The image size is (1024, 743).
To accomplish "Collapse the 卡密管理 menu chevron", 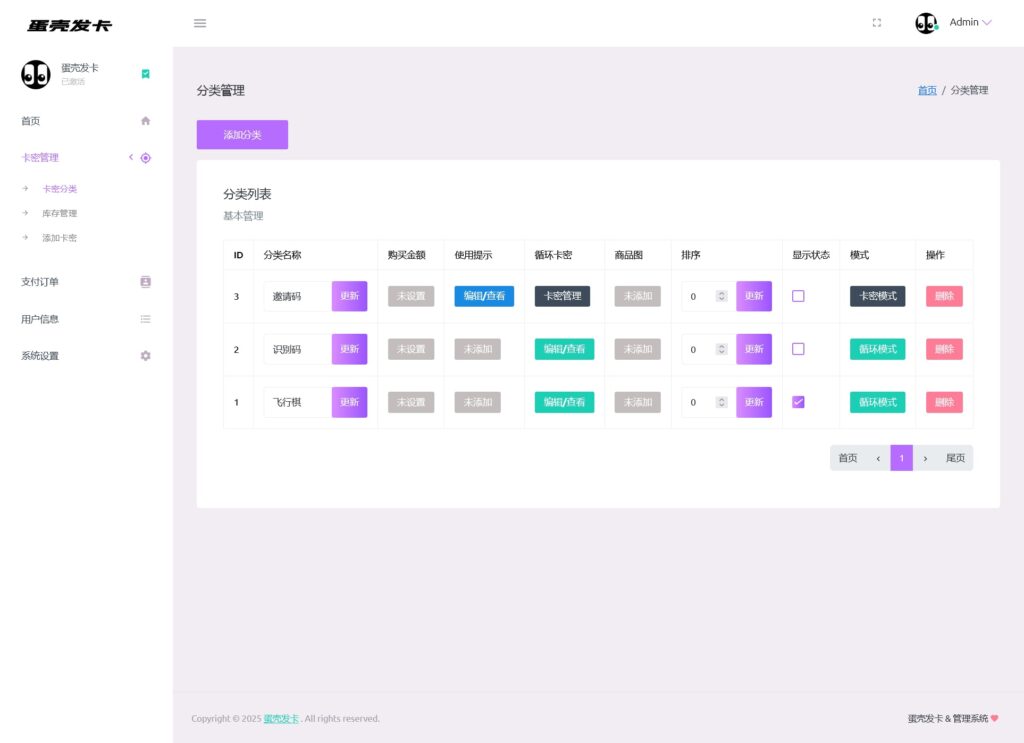I will click(x=130, y=157).
